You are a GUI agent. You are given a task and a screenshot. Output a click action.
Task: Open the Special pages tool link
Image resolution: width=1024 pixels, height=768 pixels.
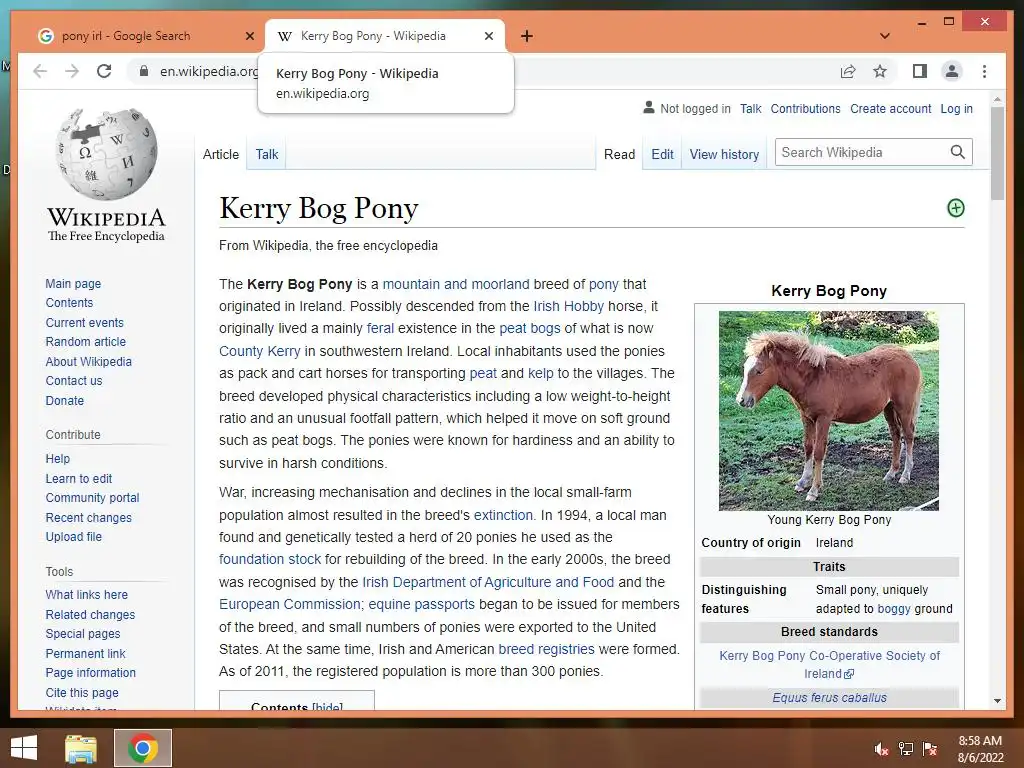(83, 633)
